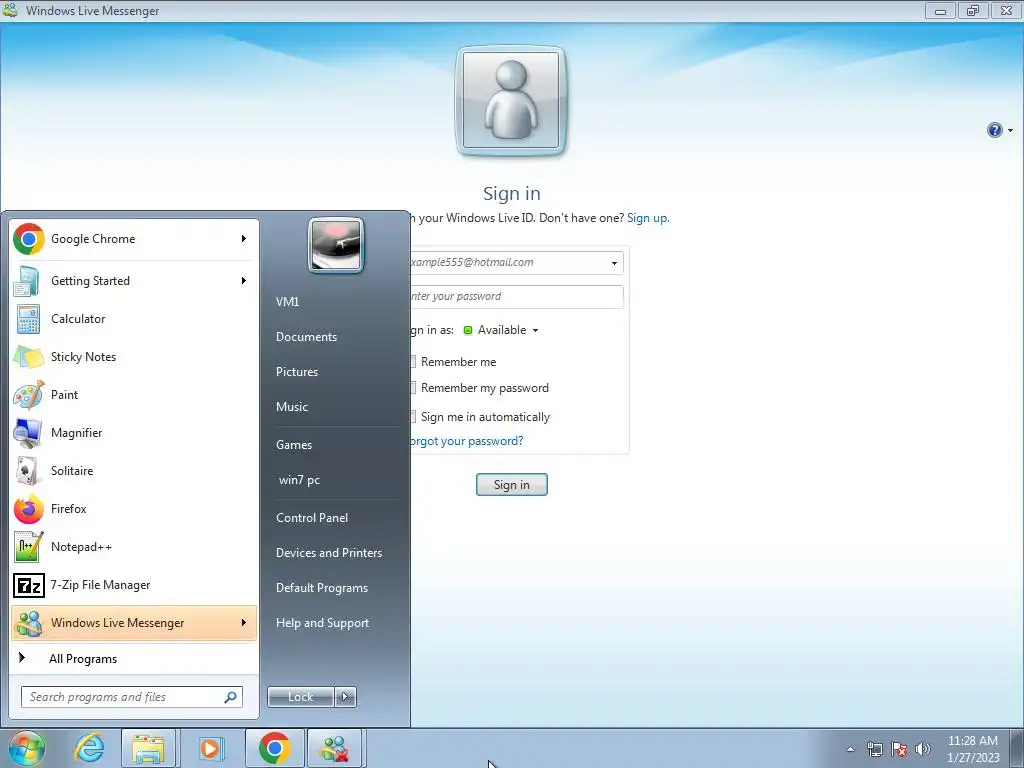Open Devices and Printers
The image size is (1024, 768).
328,553
